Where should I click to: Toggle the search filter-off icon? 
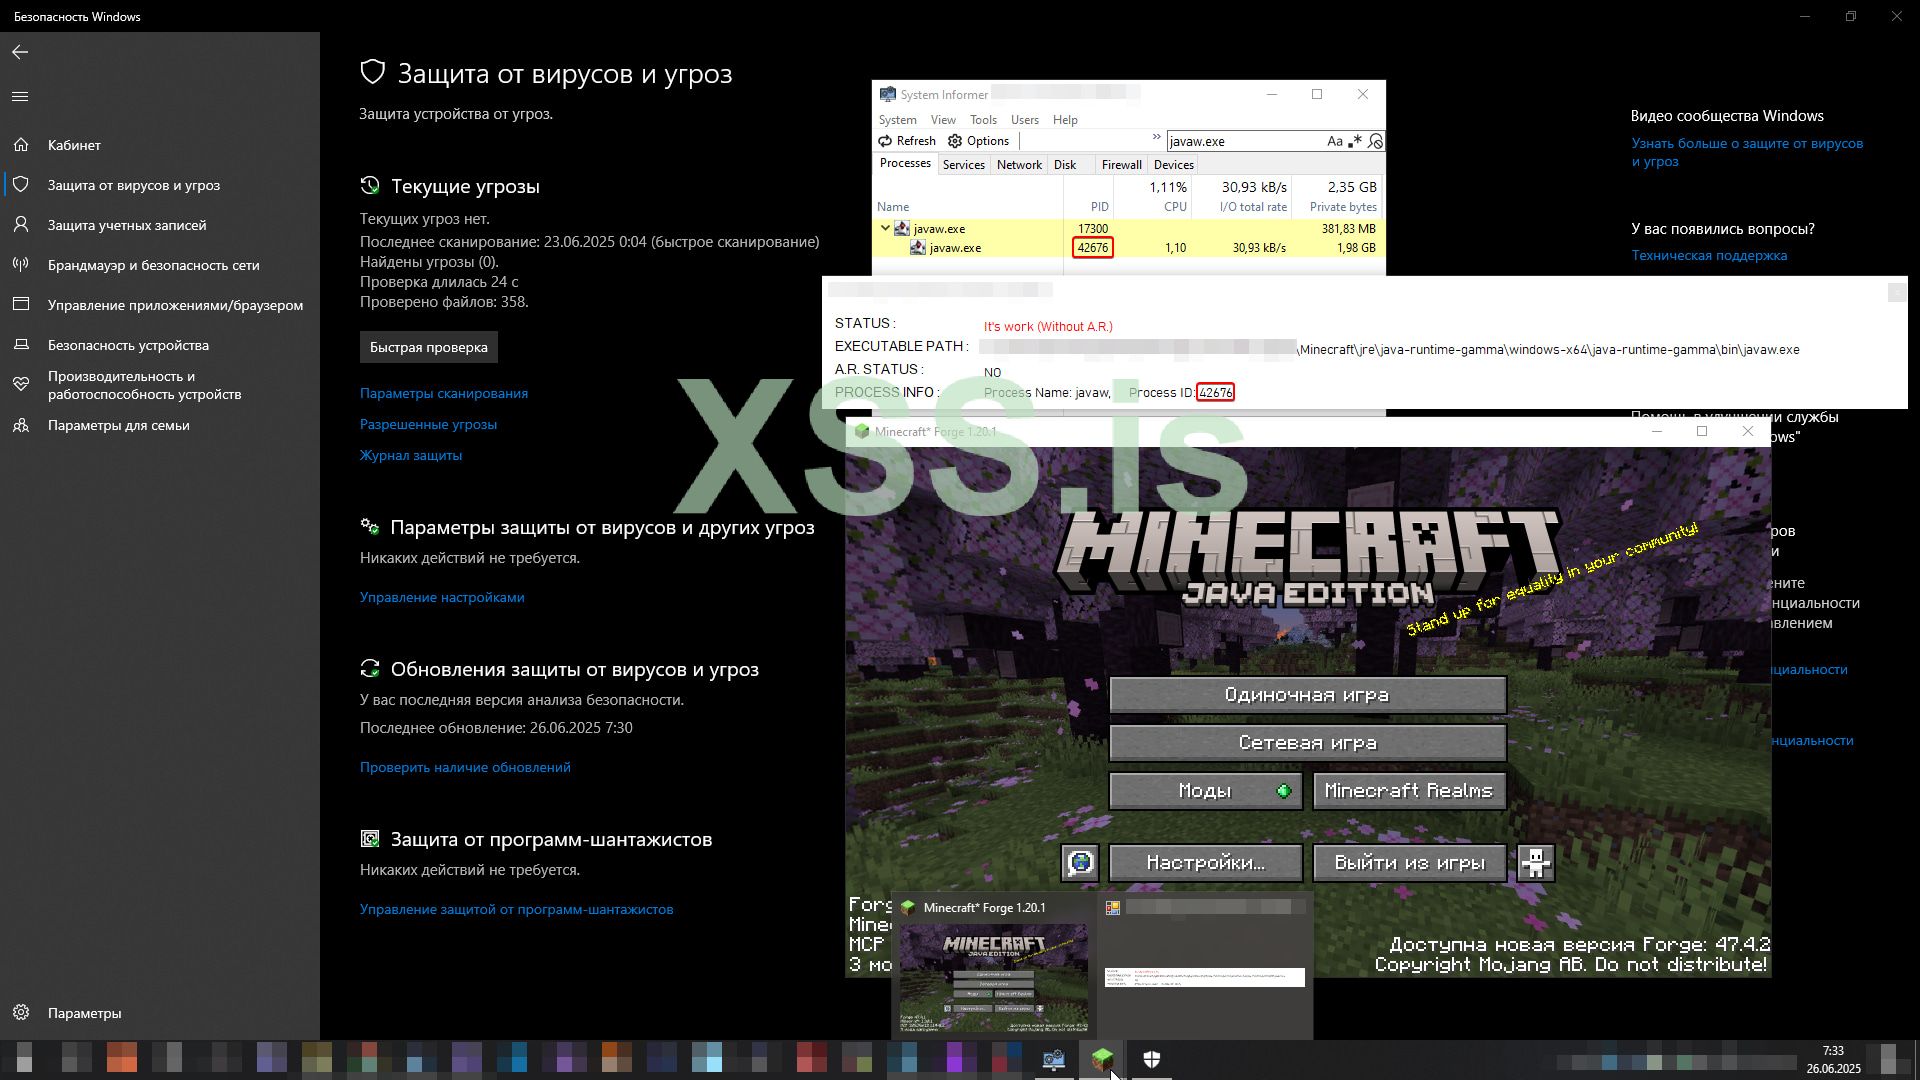(x=1376, y=141)
